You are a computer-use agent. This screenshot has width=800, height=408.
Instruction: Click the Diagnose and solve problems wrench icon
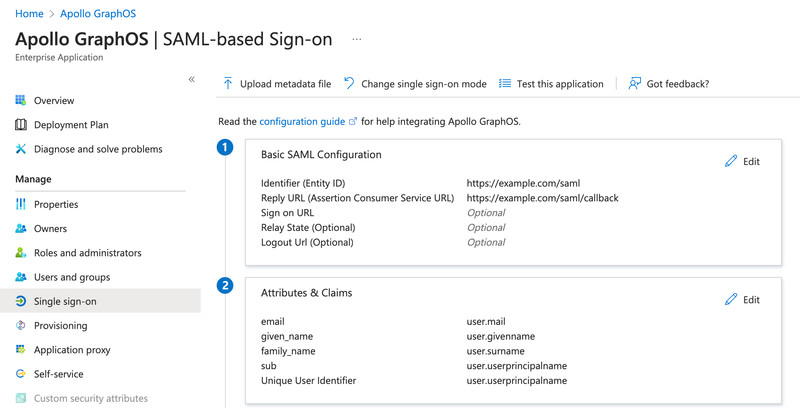[x=20, y=149]
